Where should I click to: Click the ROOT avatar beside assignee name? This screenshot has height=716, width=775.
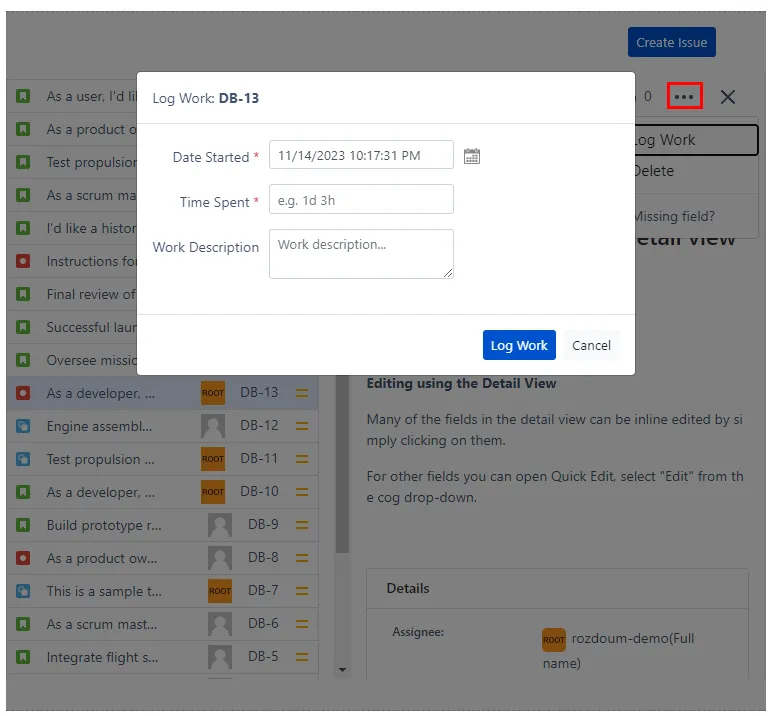(x=554, y=640)
